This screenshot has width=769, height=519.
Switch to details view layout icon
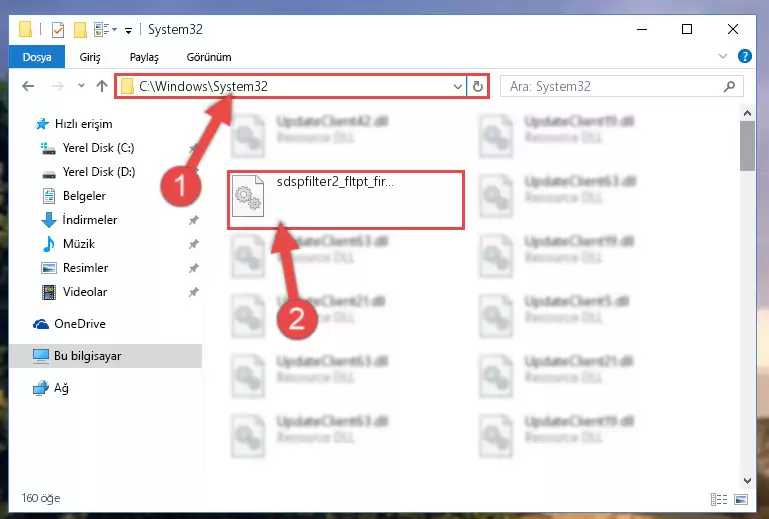coord(718,499)
